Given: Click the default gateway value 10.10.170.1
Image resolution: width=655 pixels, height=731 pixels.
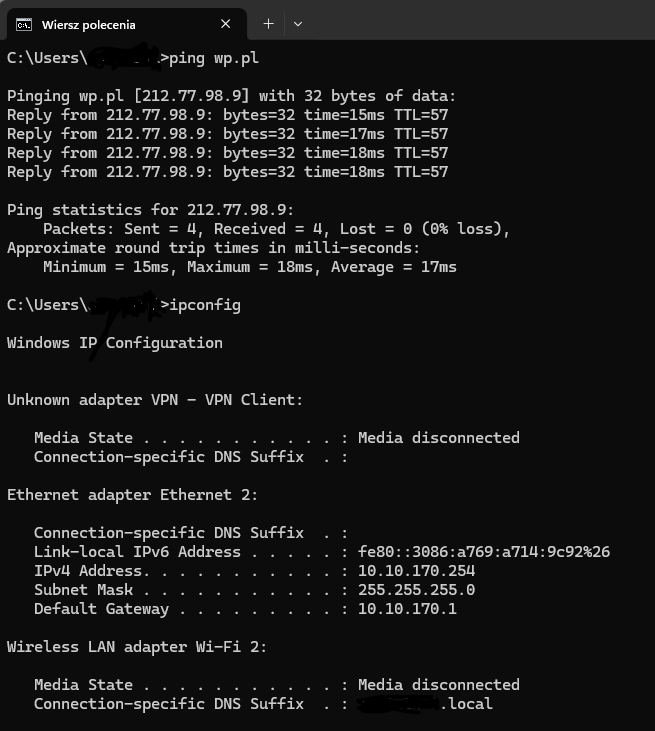Looking at the screenshot, I should 407,609.
